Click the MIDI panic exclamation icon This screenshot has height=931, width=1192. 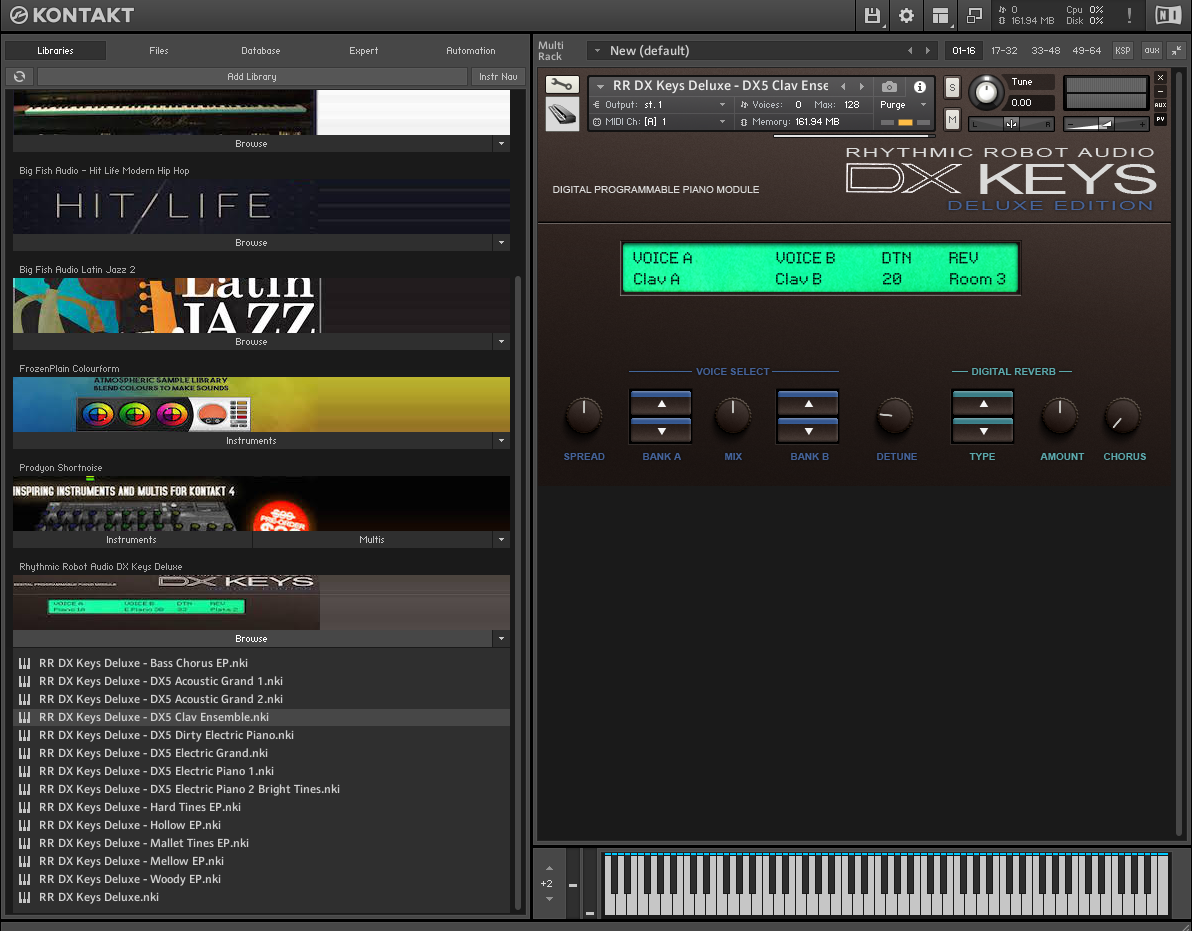[x=1130, y=15]
